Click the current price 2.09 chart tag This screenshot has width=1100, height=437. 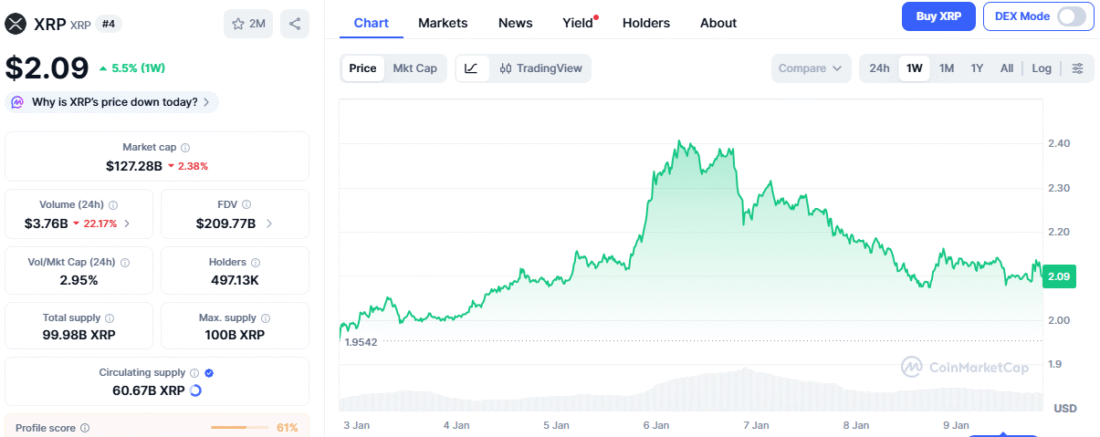(x=1058, y=276)
